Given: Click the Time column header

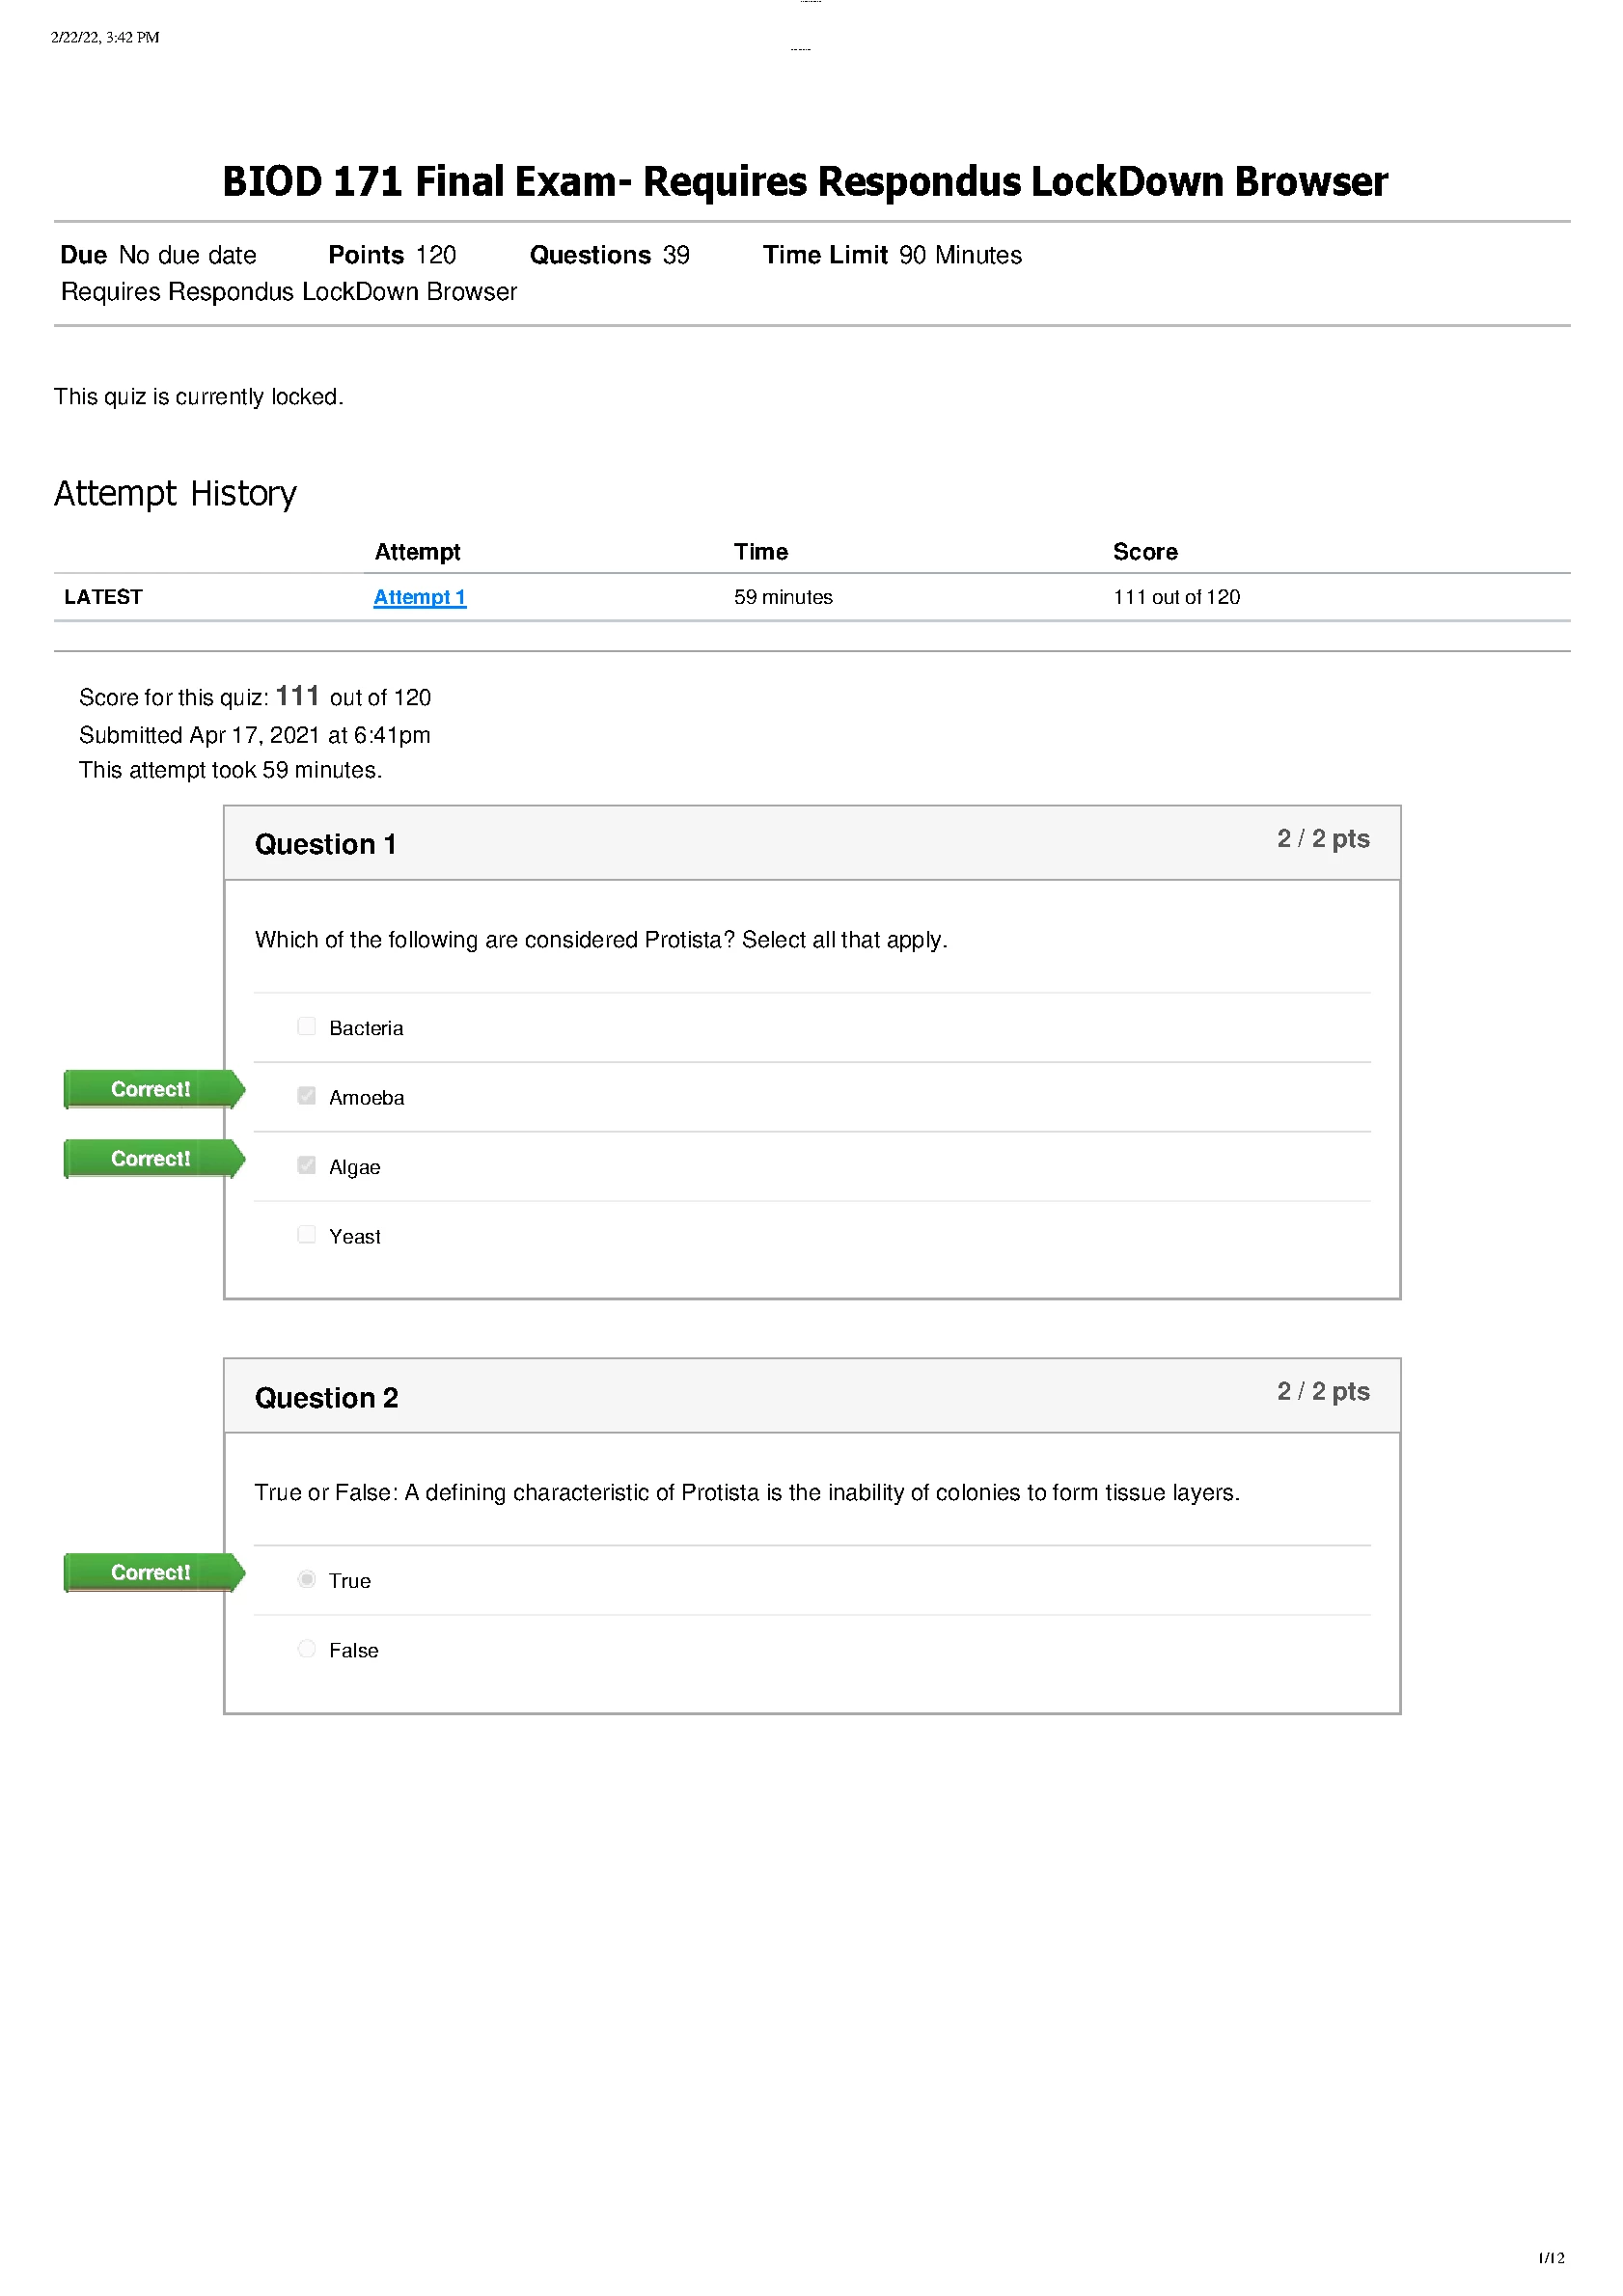Looking at the screenshot, I should 761,552.
